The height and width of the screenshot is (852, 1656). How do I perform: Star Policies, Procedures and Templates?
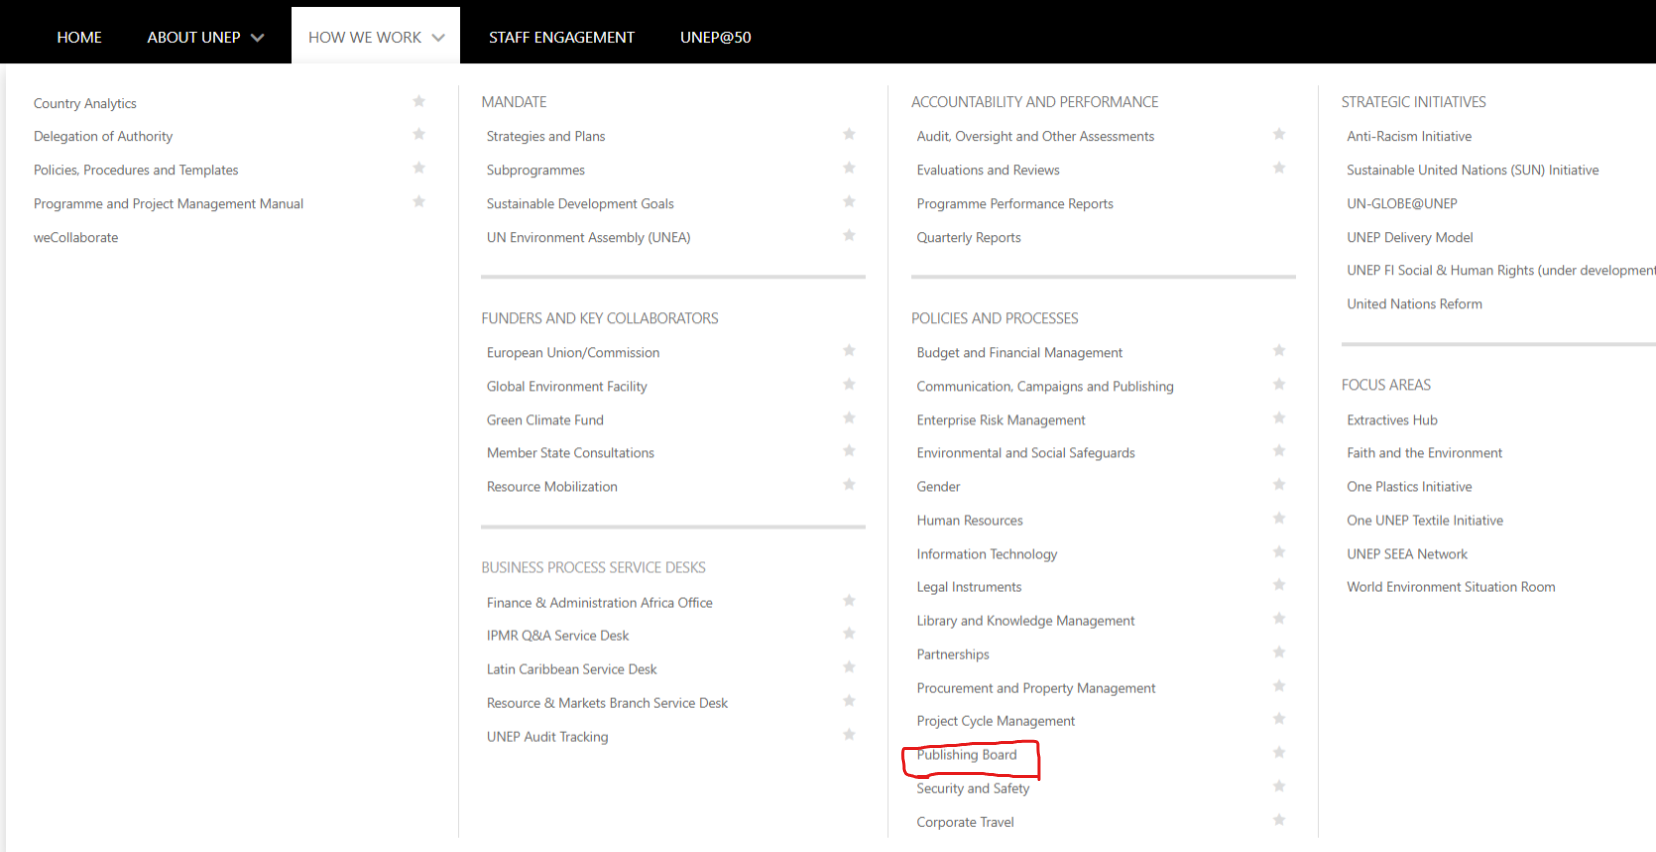point(419,168)
